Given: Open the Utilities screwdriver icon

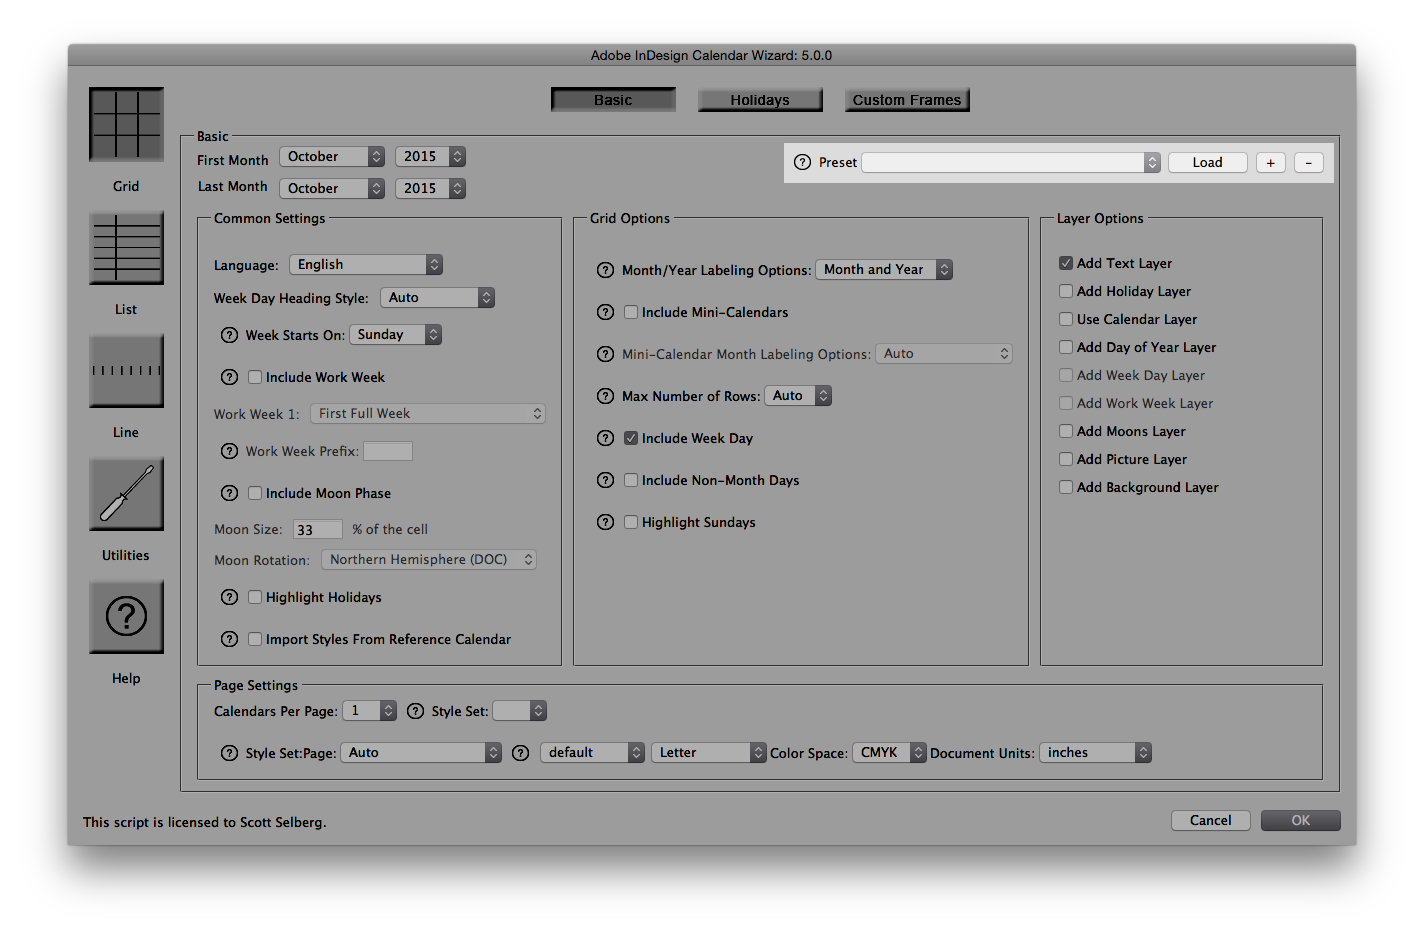Looking at the screenshot, I should (x=126, y=494).
